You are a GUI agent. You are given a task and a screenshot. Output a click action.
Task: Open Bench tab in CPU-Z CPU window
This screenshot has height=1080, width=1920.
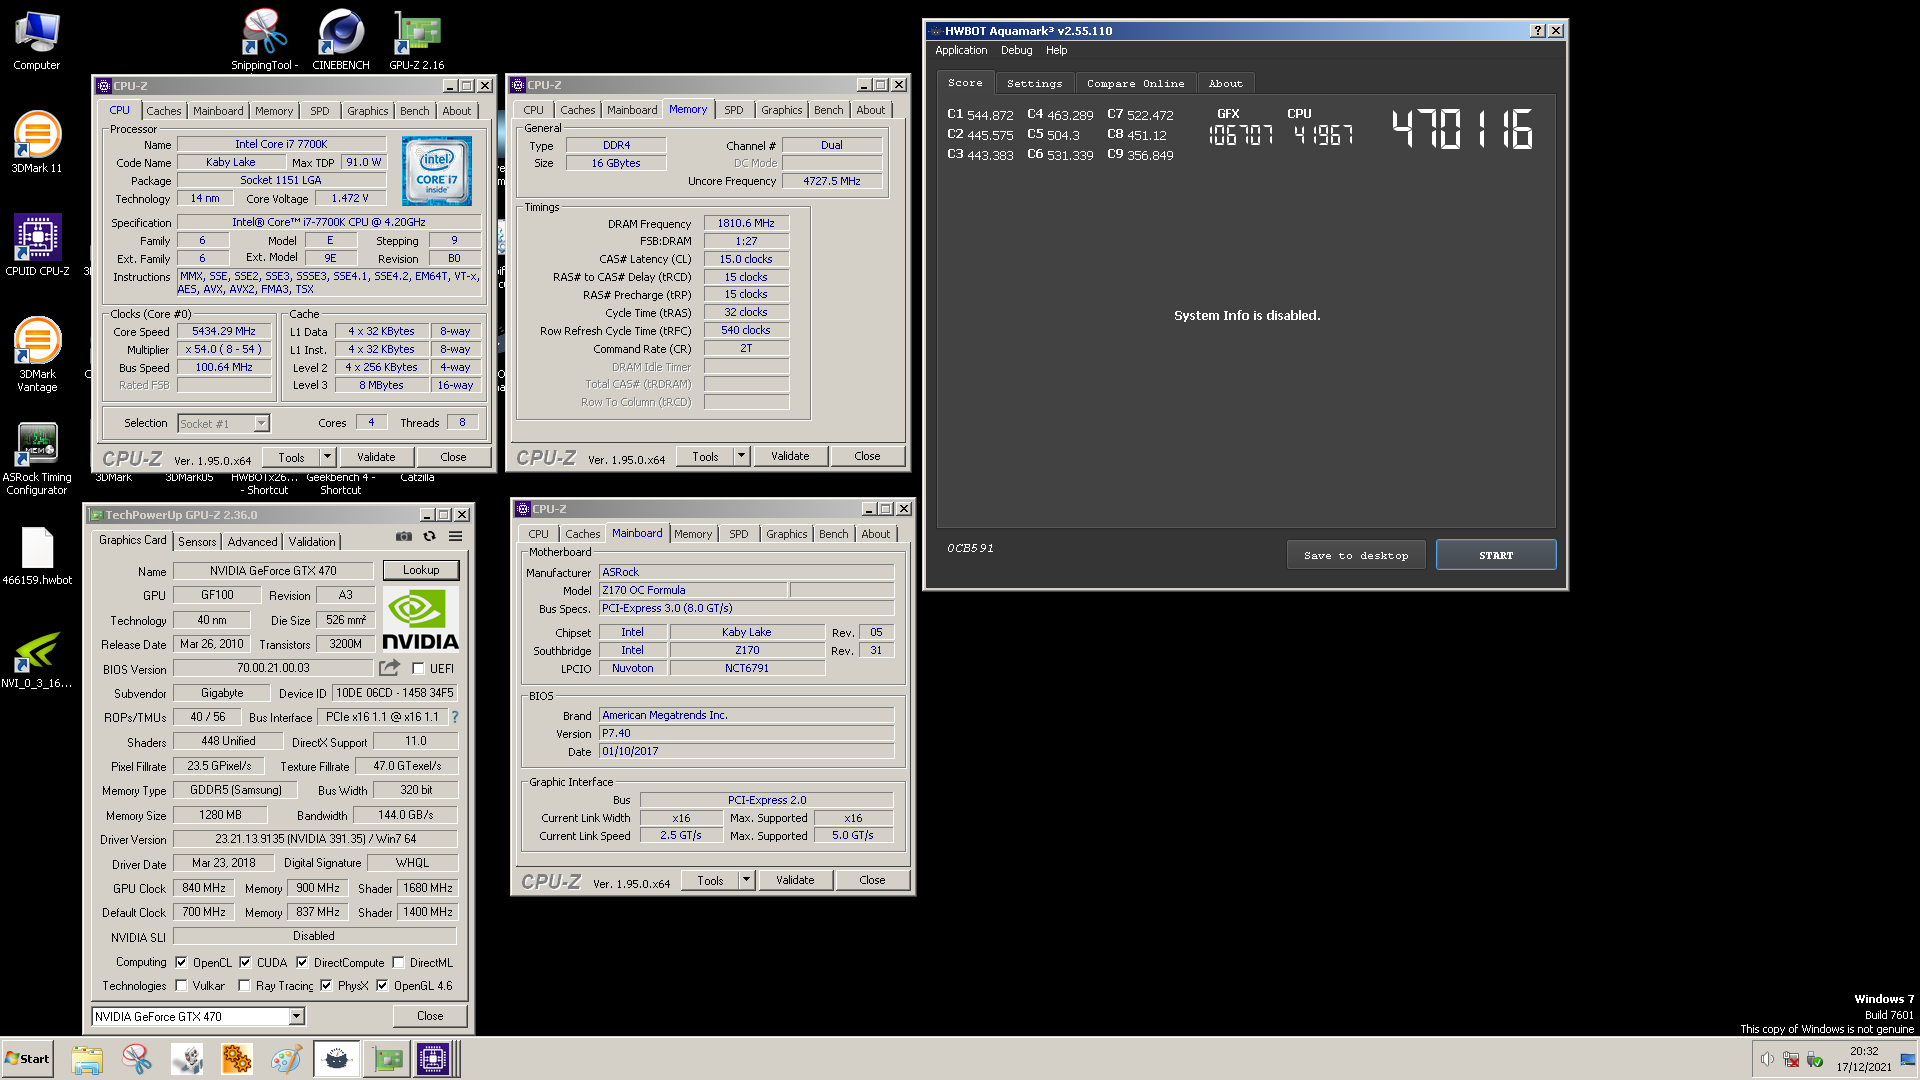coord(414,111)
